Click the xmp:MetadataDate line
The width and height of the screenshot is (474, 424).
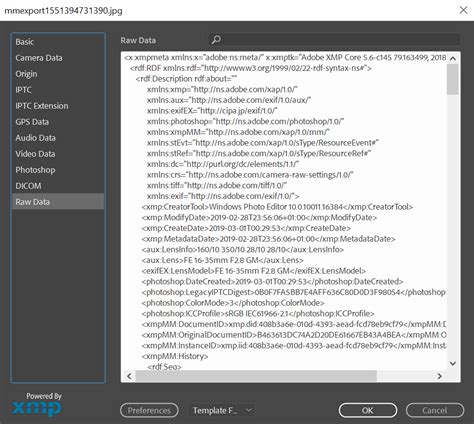[269, 239]
